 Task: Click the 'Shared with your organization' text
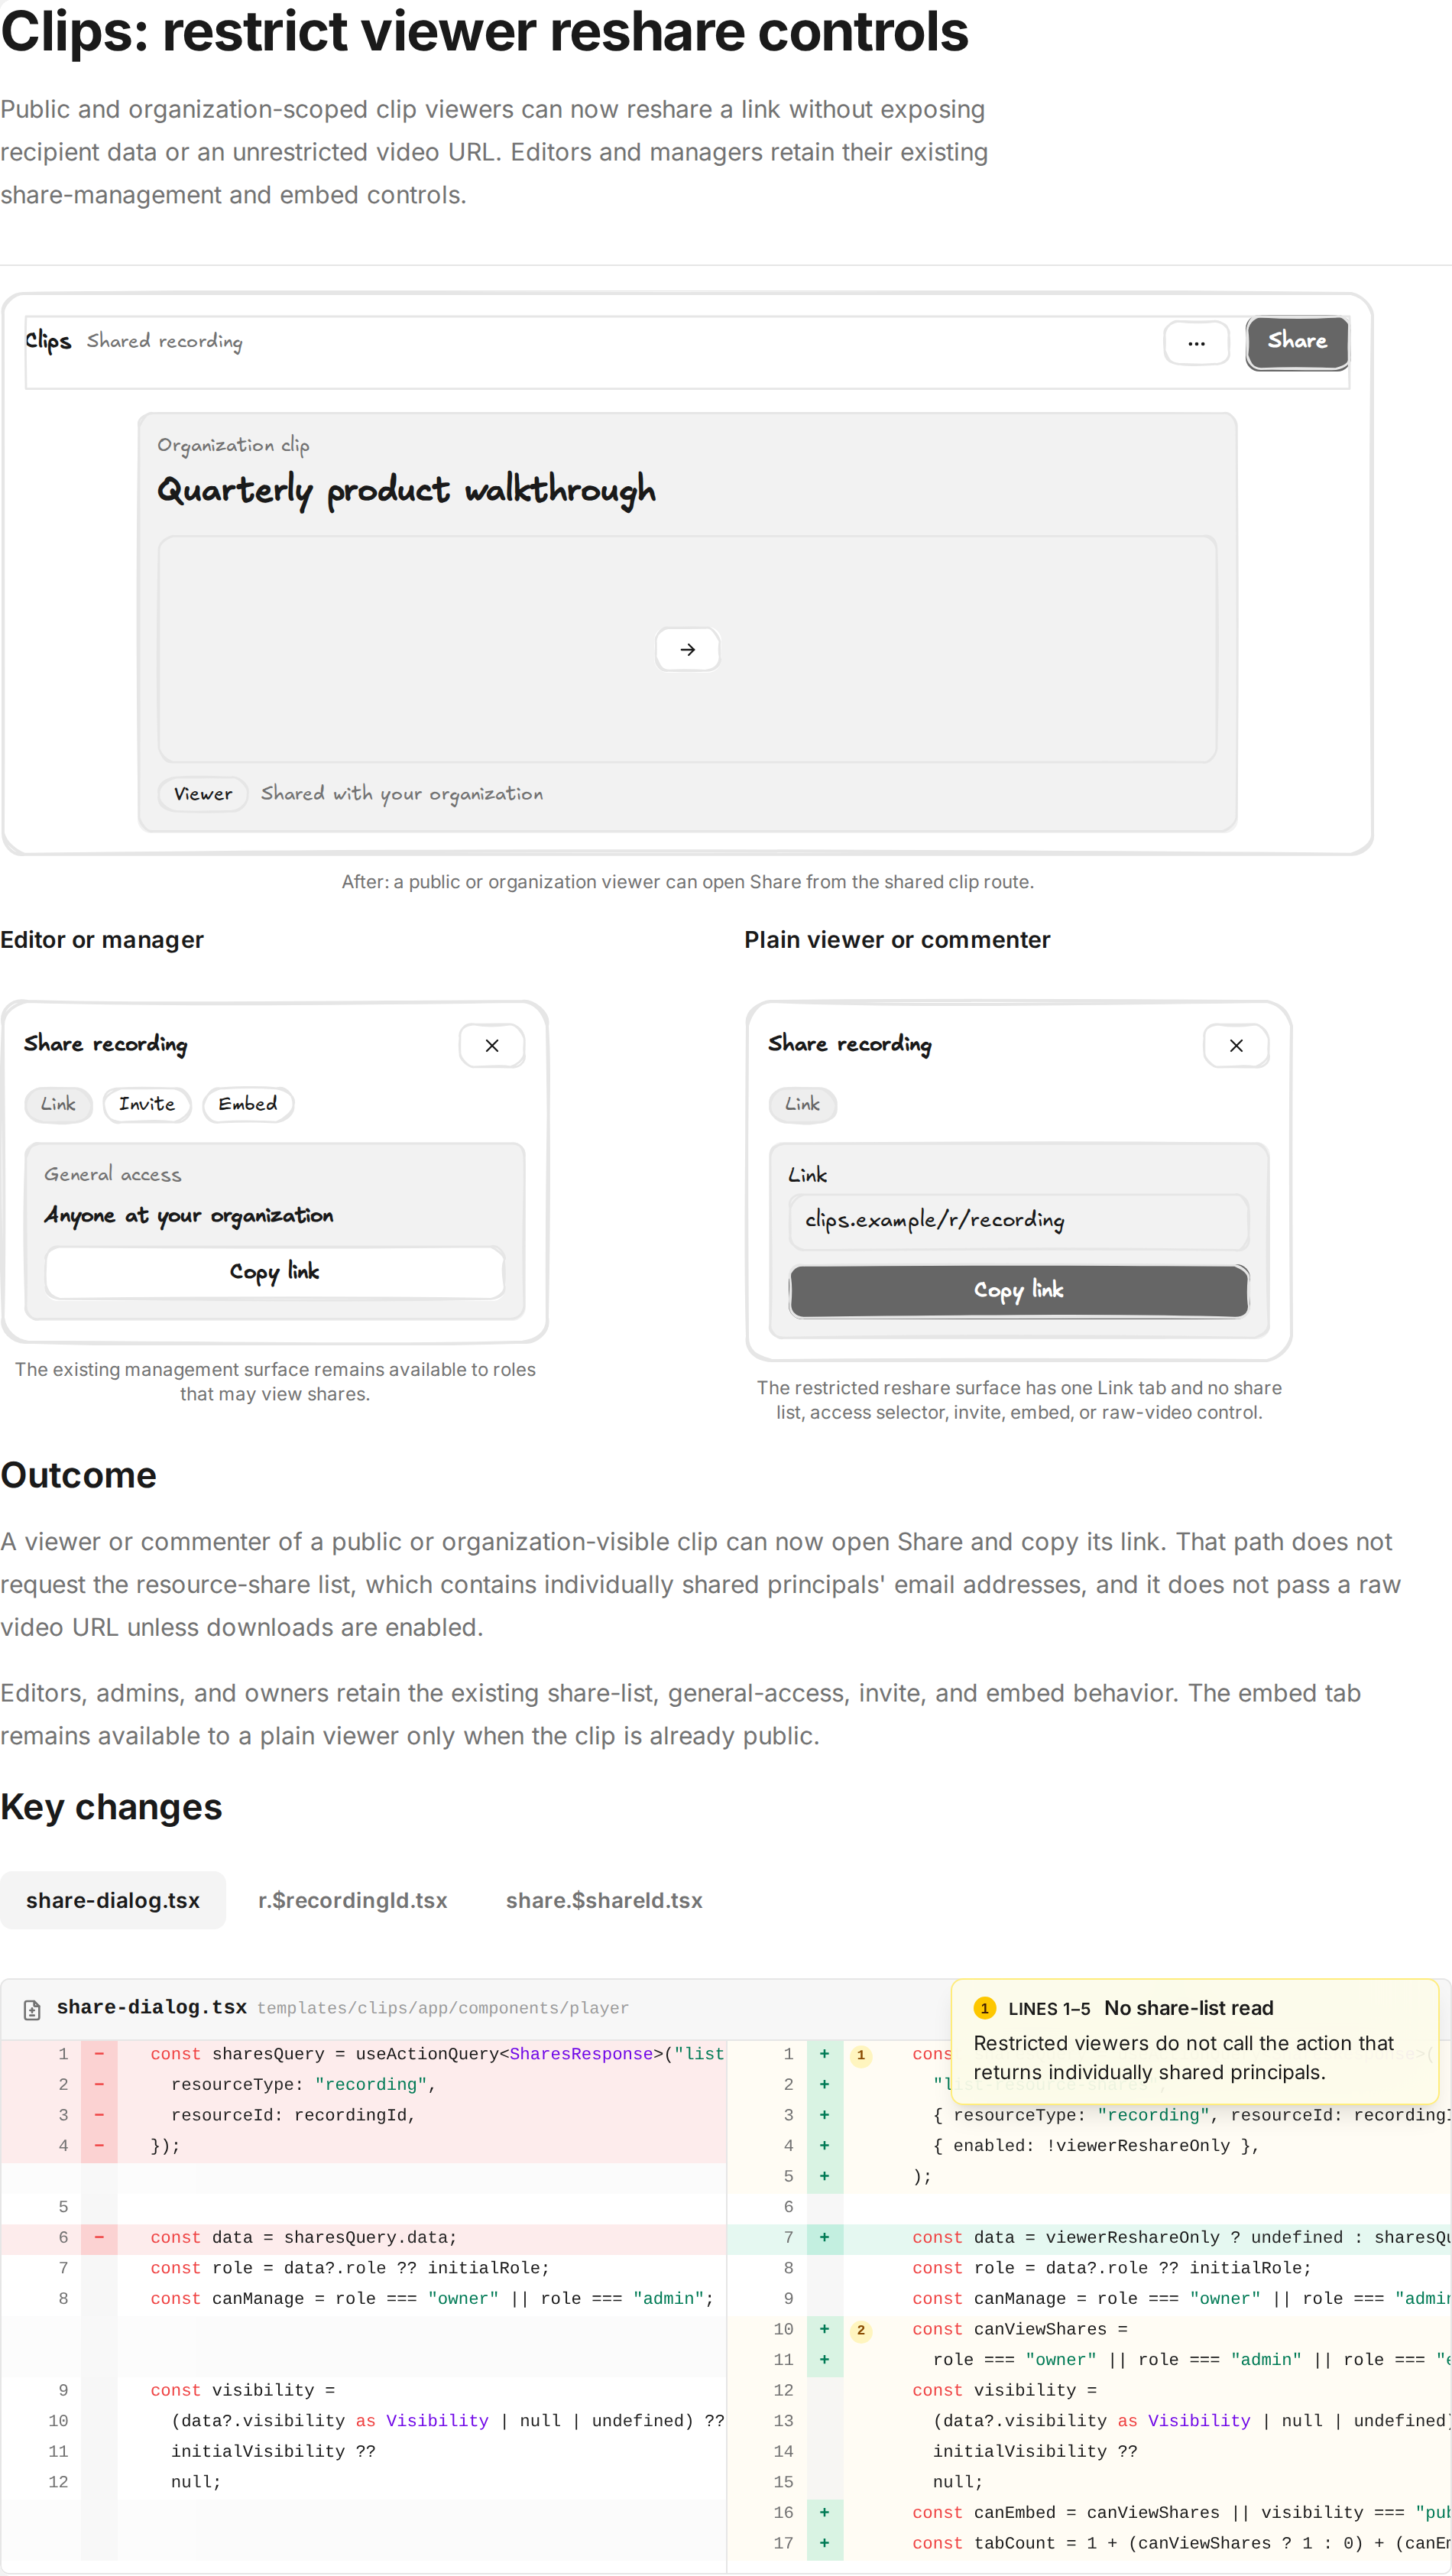coord(402,794)
